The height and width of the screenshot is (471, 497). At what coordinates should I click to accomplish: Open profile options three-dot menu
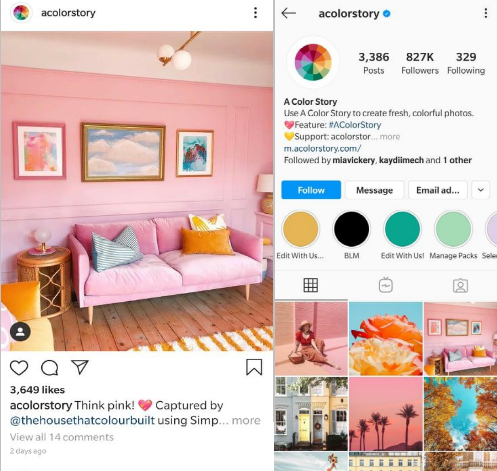coord(486,13)
